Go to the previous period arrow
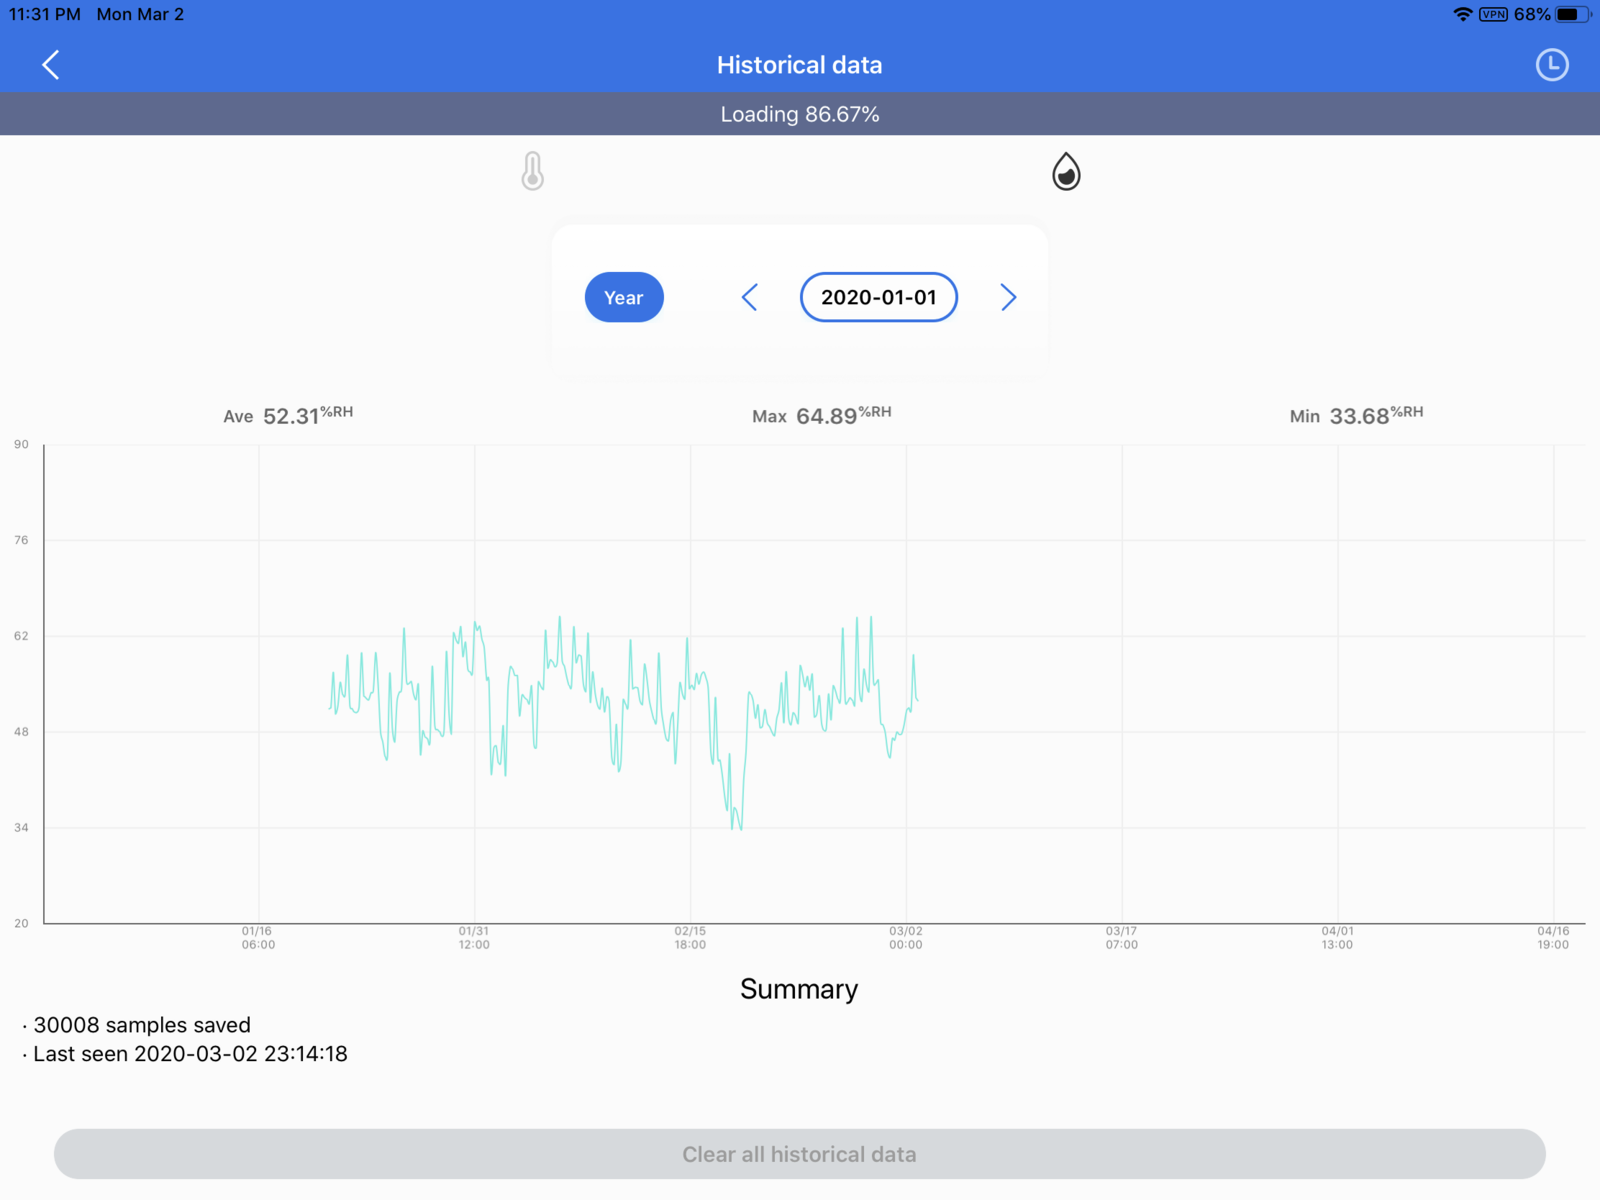The image size is (1600, 1200). (750, 297)
